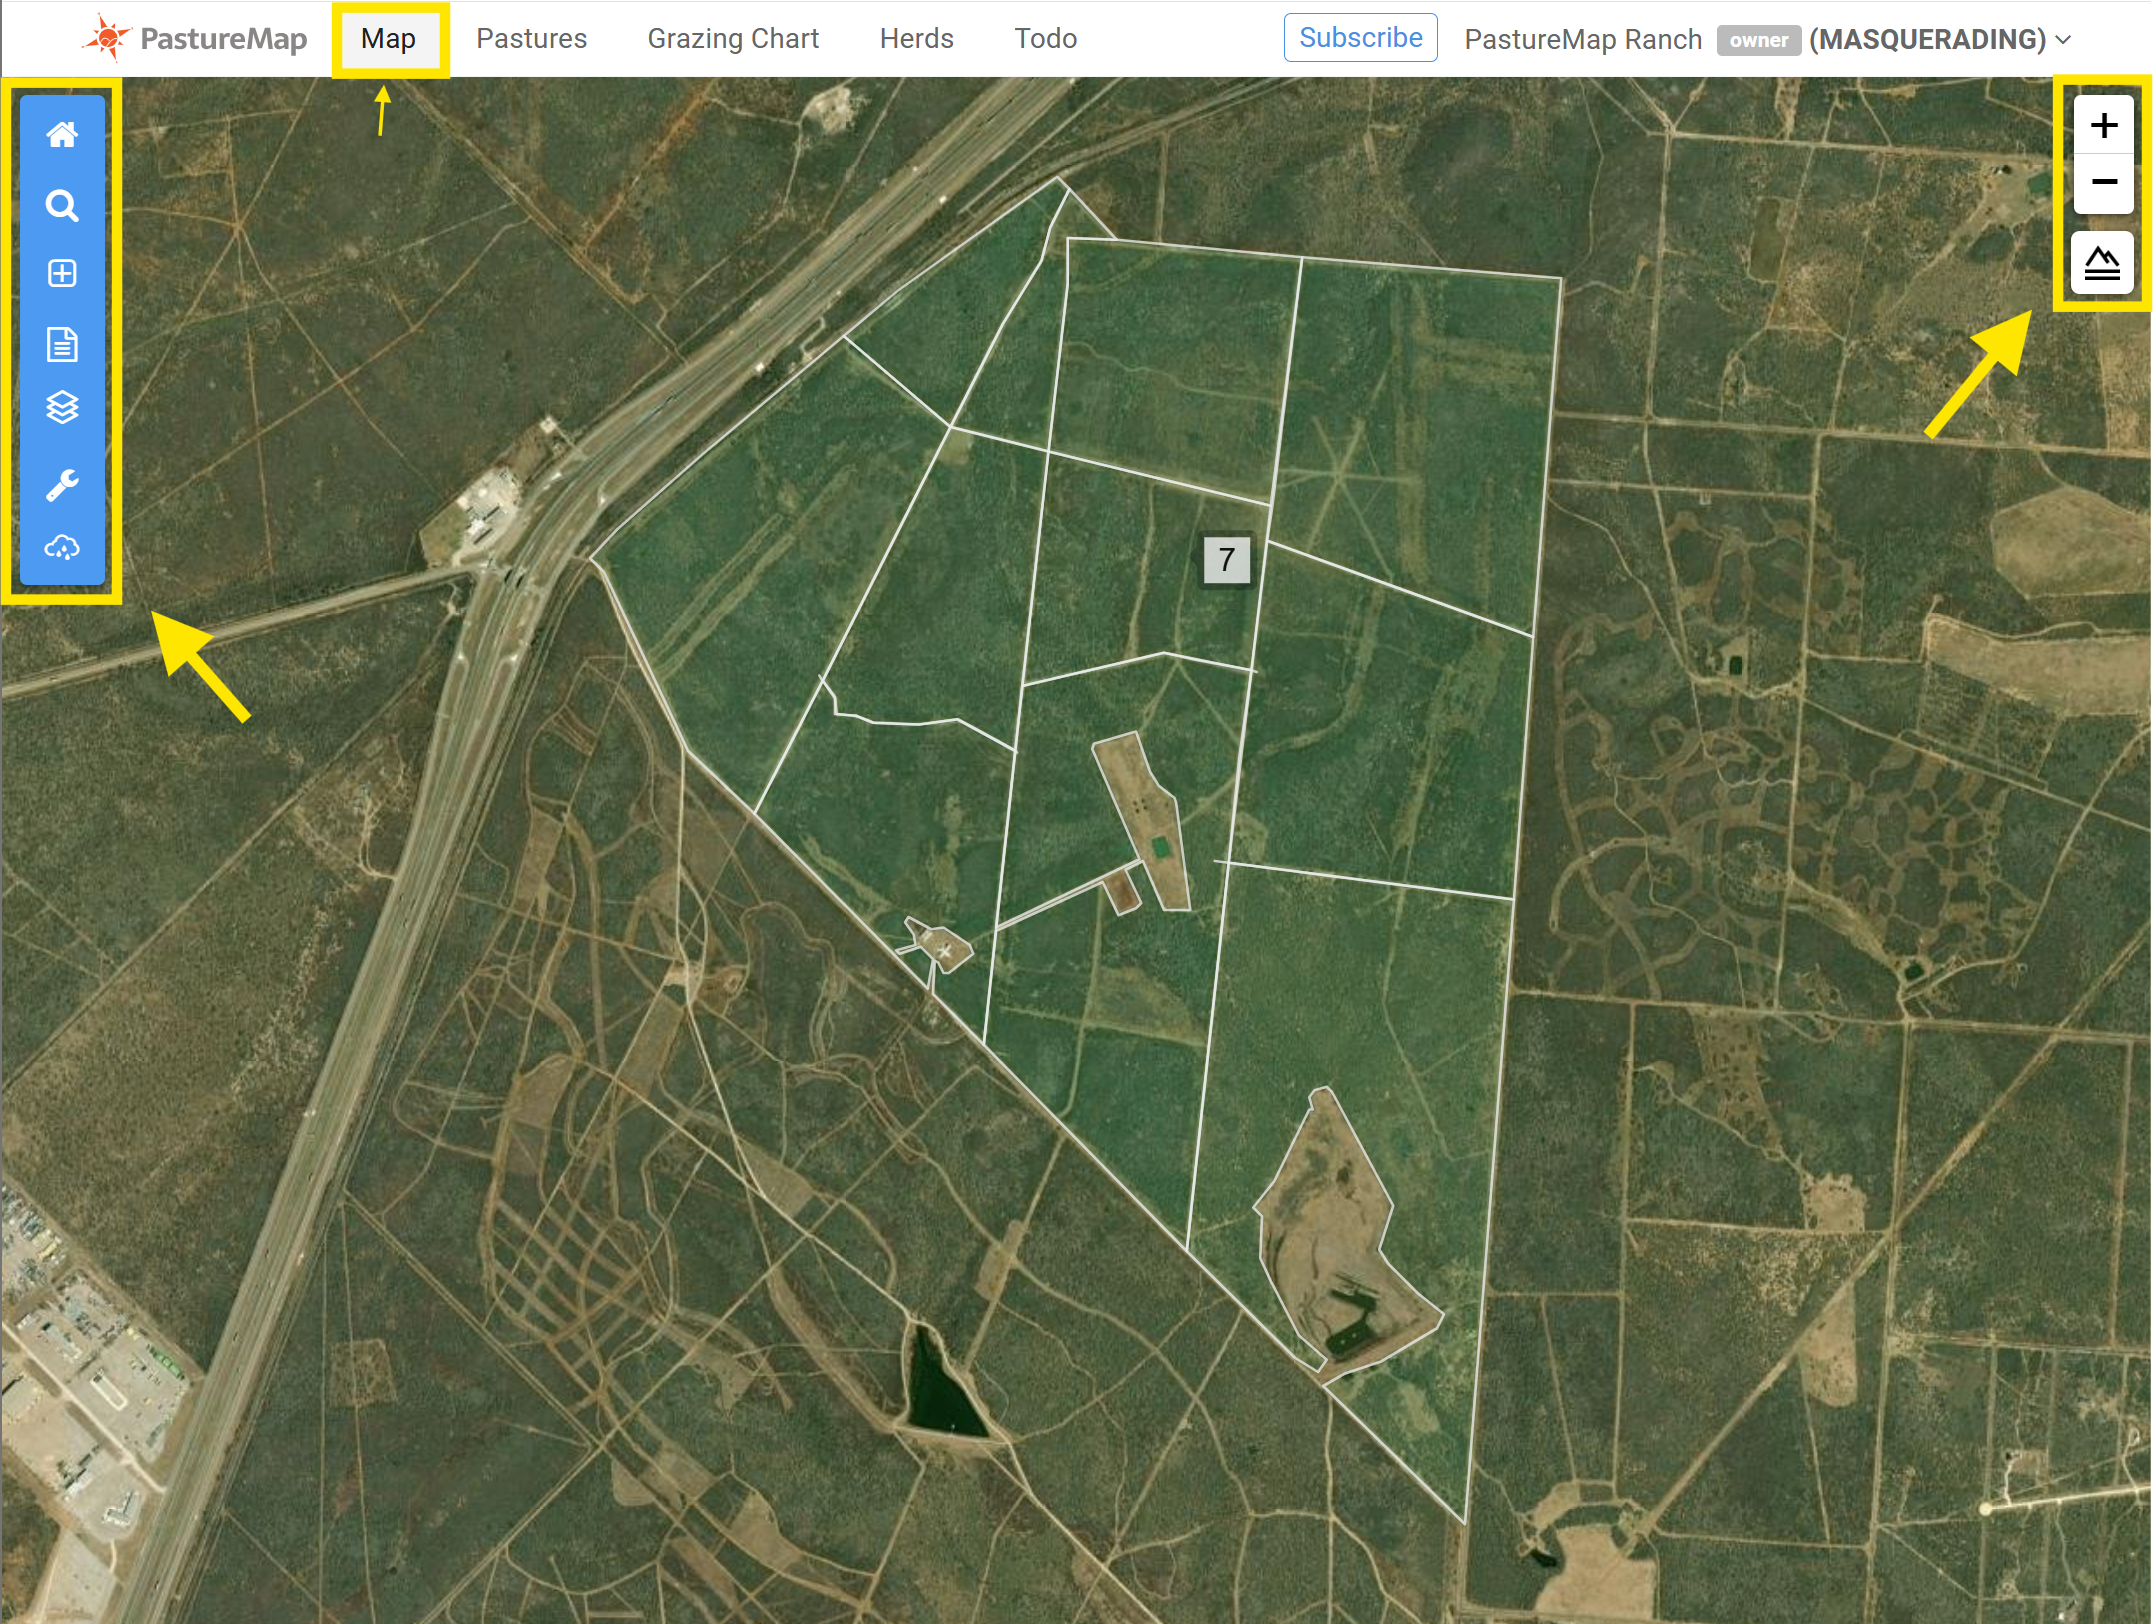2153x1624 pixels.
Task: Open the layers stack icon
Action: tap(62, 407)
